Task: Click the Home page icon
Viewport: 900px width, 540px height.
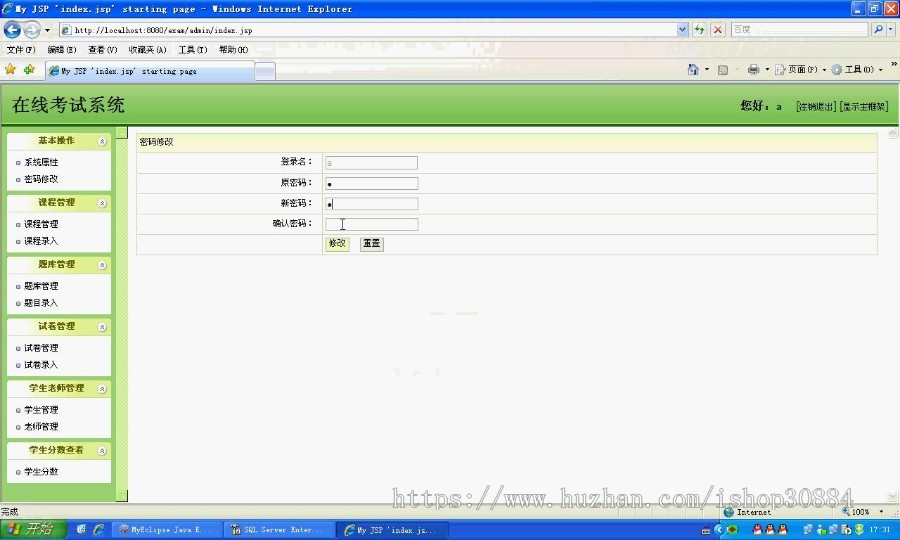Action: pyautogui.click(x=693, y=69)
